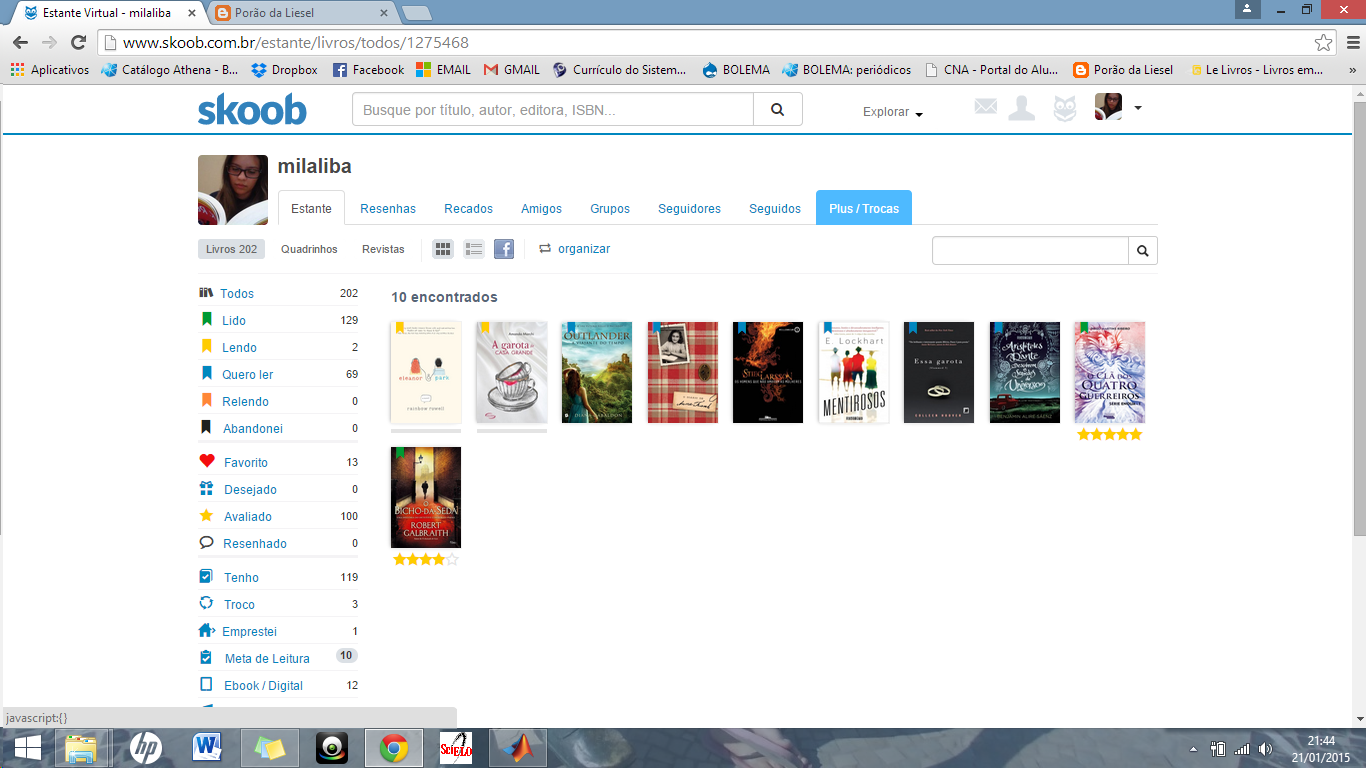Open the Amigos tab

541,208
